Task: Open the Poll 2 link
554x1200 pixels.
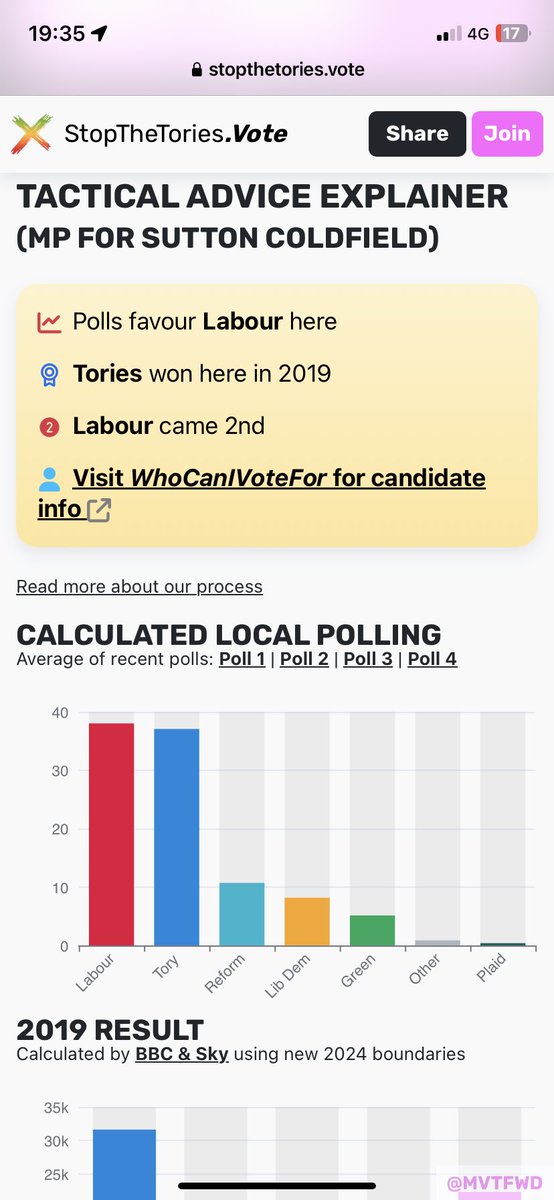Action: 304,659
